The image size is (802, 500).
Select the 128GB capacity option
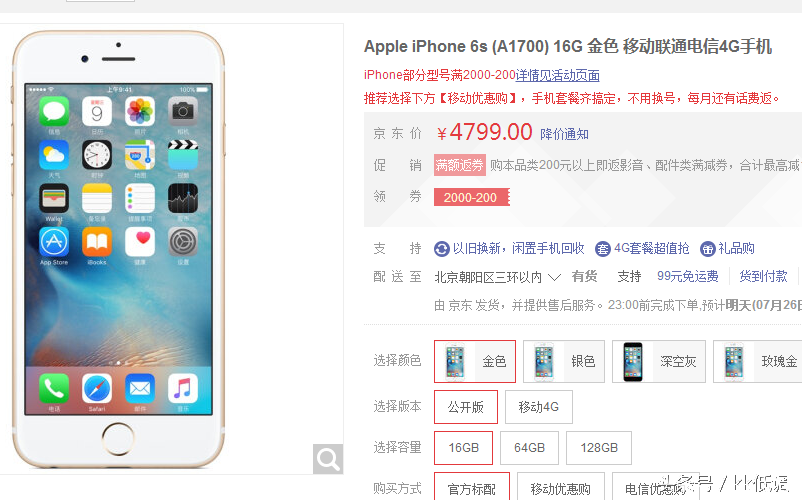[x=599, y=448]
